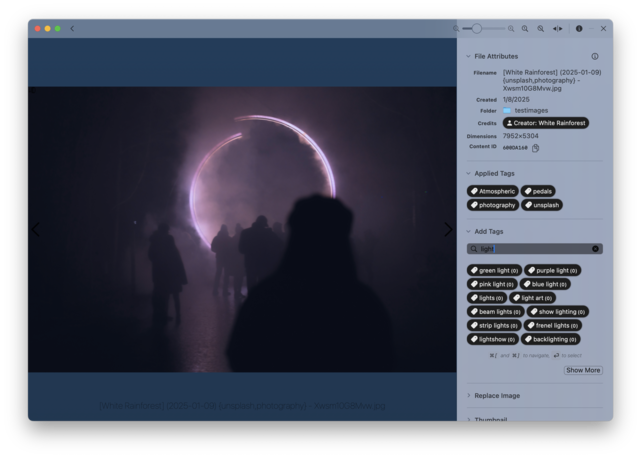Add the pink light tag
641x458 pixels.
pos(492,284)
